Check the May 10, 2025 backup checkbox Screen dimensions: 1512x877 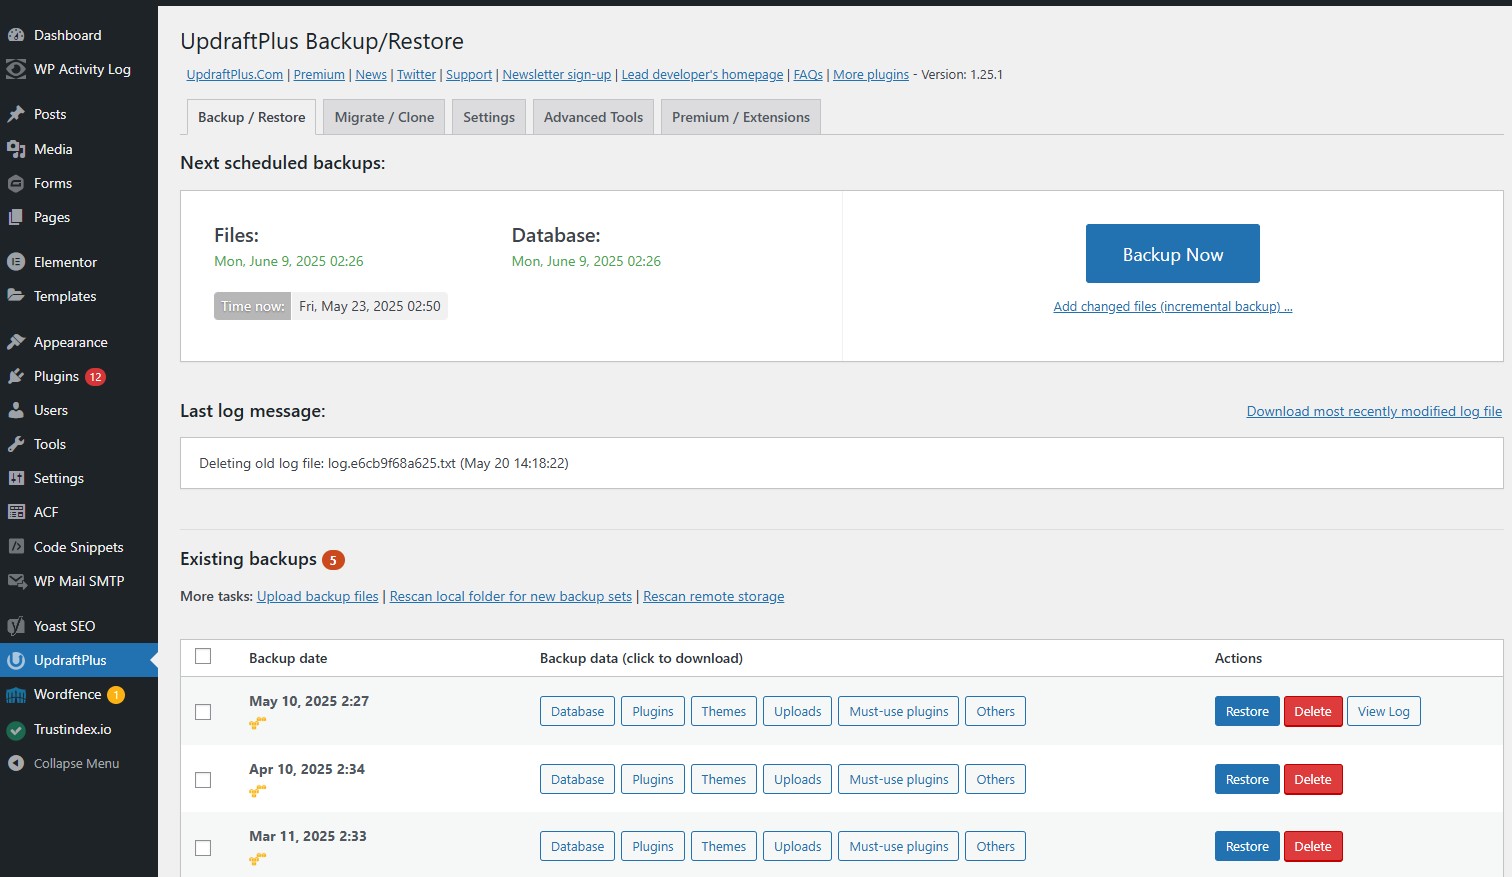(203, 712)
